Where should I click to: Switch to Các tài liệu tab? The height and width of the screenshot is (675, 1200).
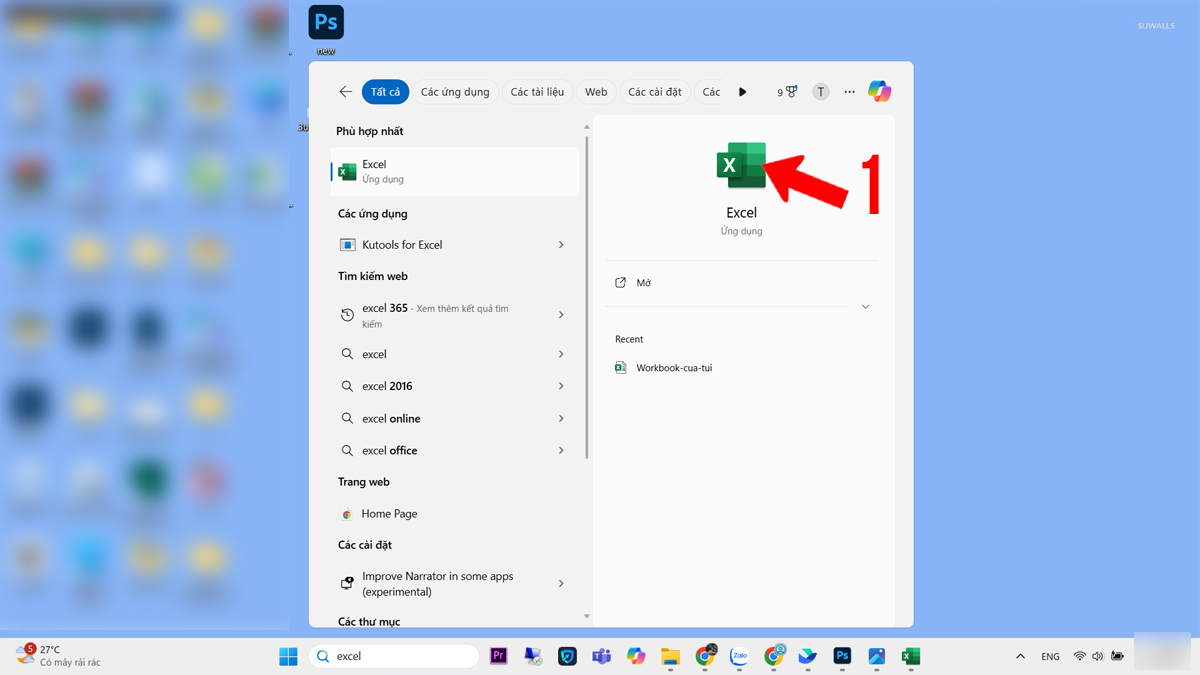point(537,92)
